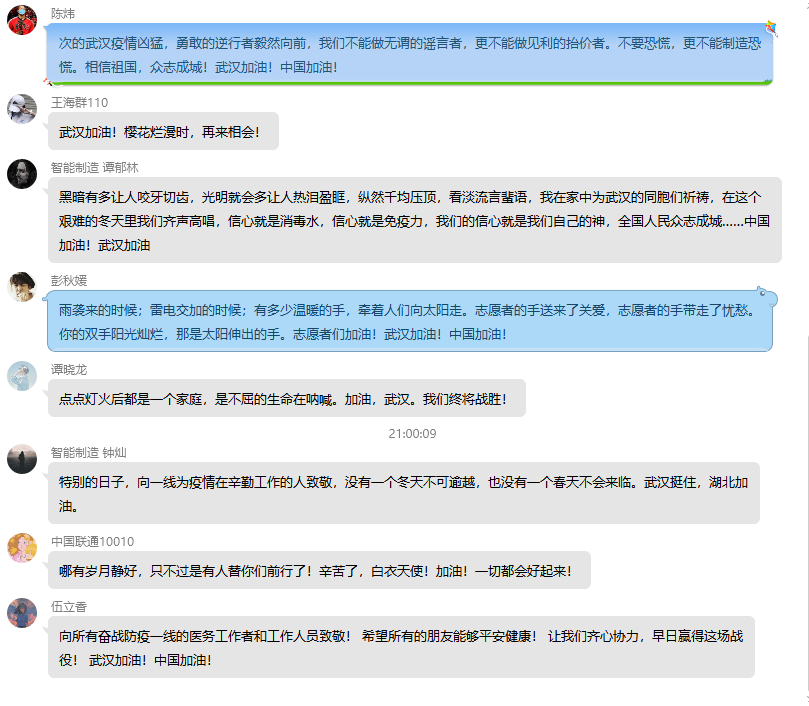Click 谭郁林's long gray message bubble

pos(414,221)
